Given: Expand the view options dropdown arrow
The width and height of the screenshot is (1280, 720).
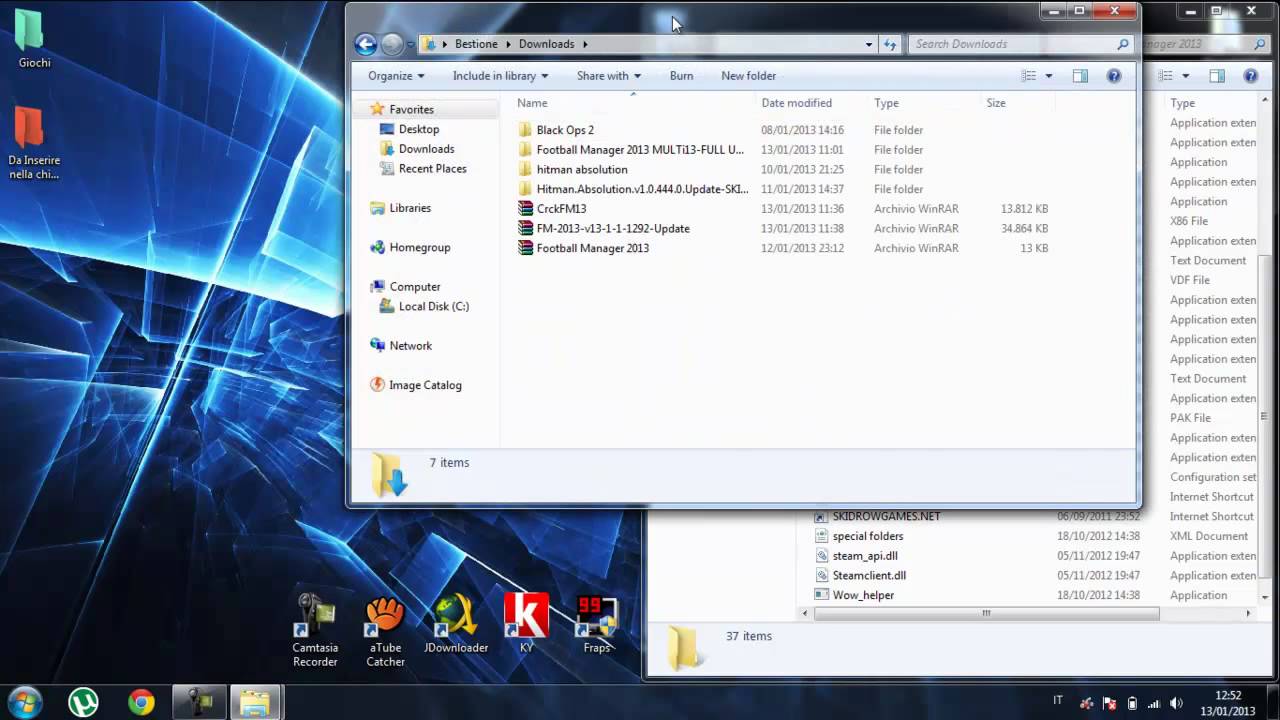Looking at the screenshot, I should (1049, 76).
